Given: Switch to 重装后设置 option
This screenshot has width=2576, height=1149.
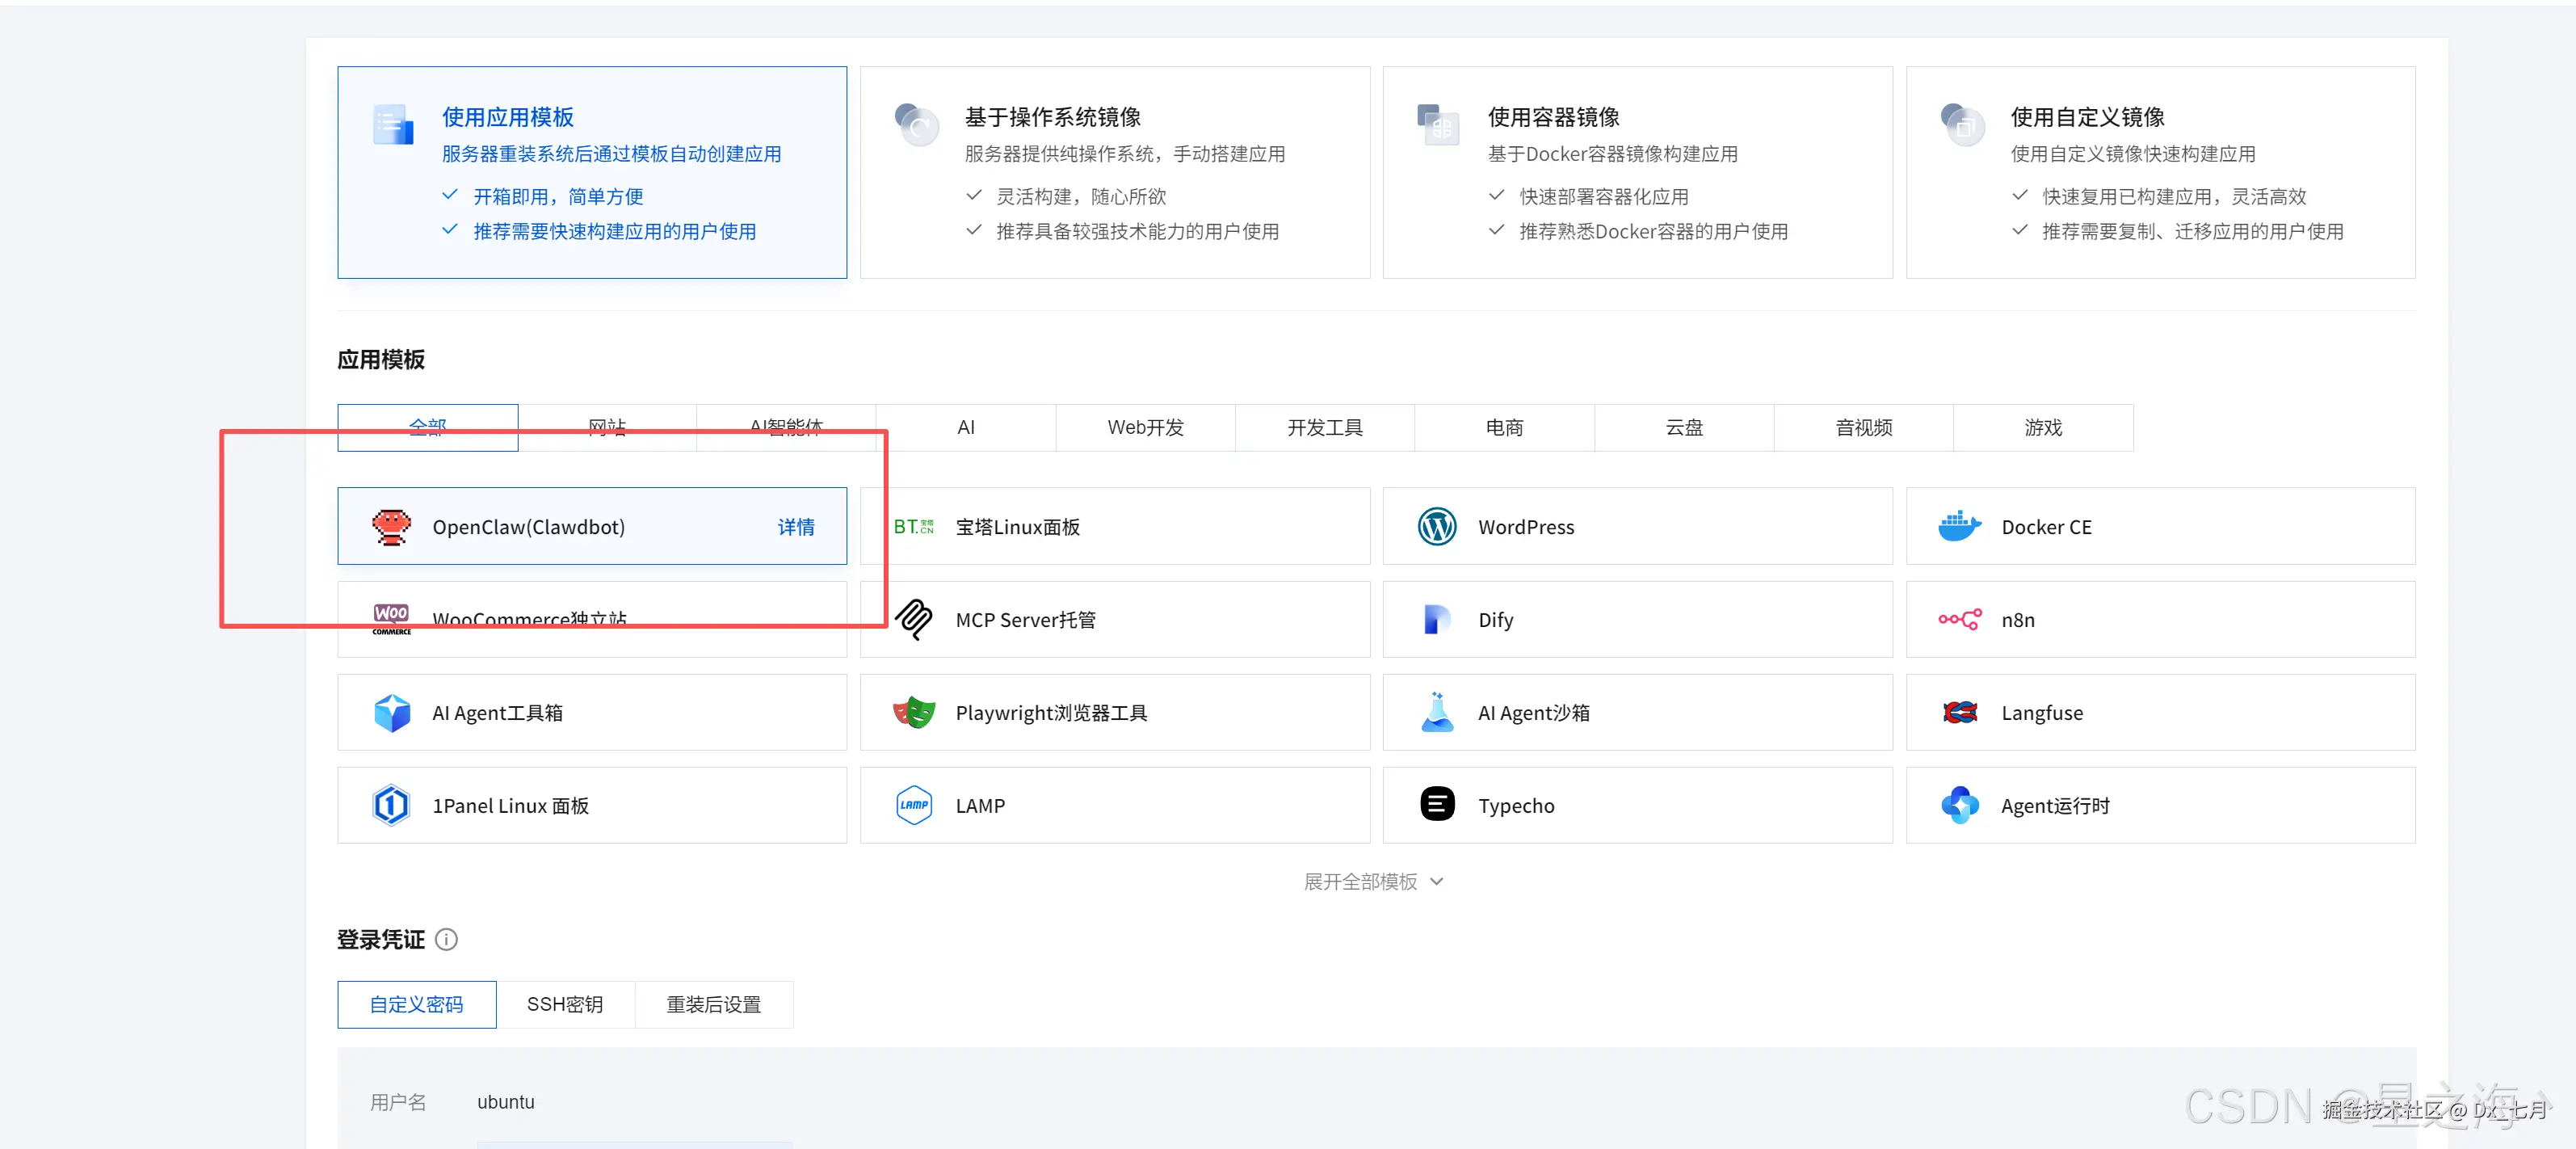Looking at the screenshot, I should 713,1004.
